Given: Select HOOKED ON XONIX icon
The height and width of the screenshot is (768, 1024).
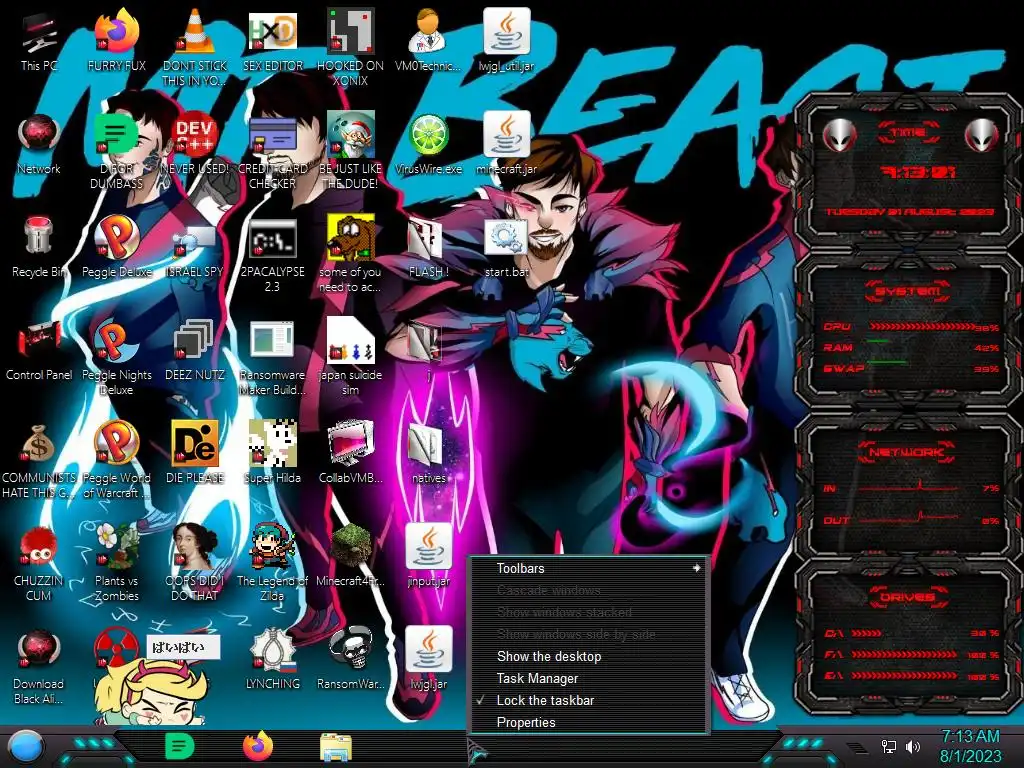Looking at the screenshot, I should (351, 33).
